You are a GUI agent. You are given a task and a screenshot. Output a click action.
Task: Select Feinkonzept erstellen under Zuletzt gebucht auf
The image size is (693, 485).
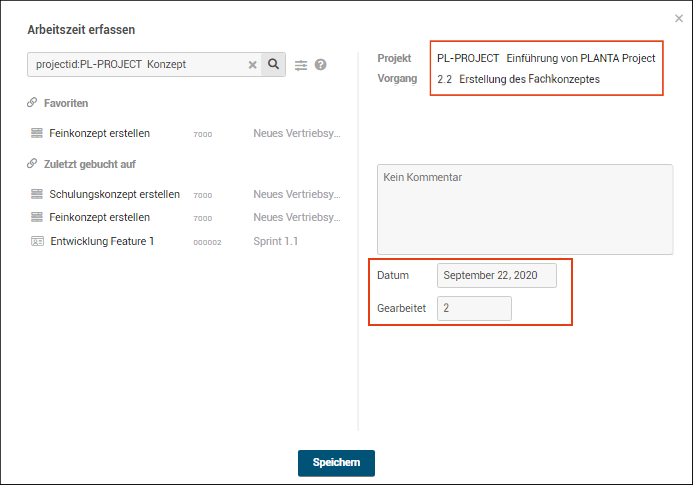[99, 217]
